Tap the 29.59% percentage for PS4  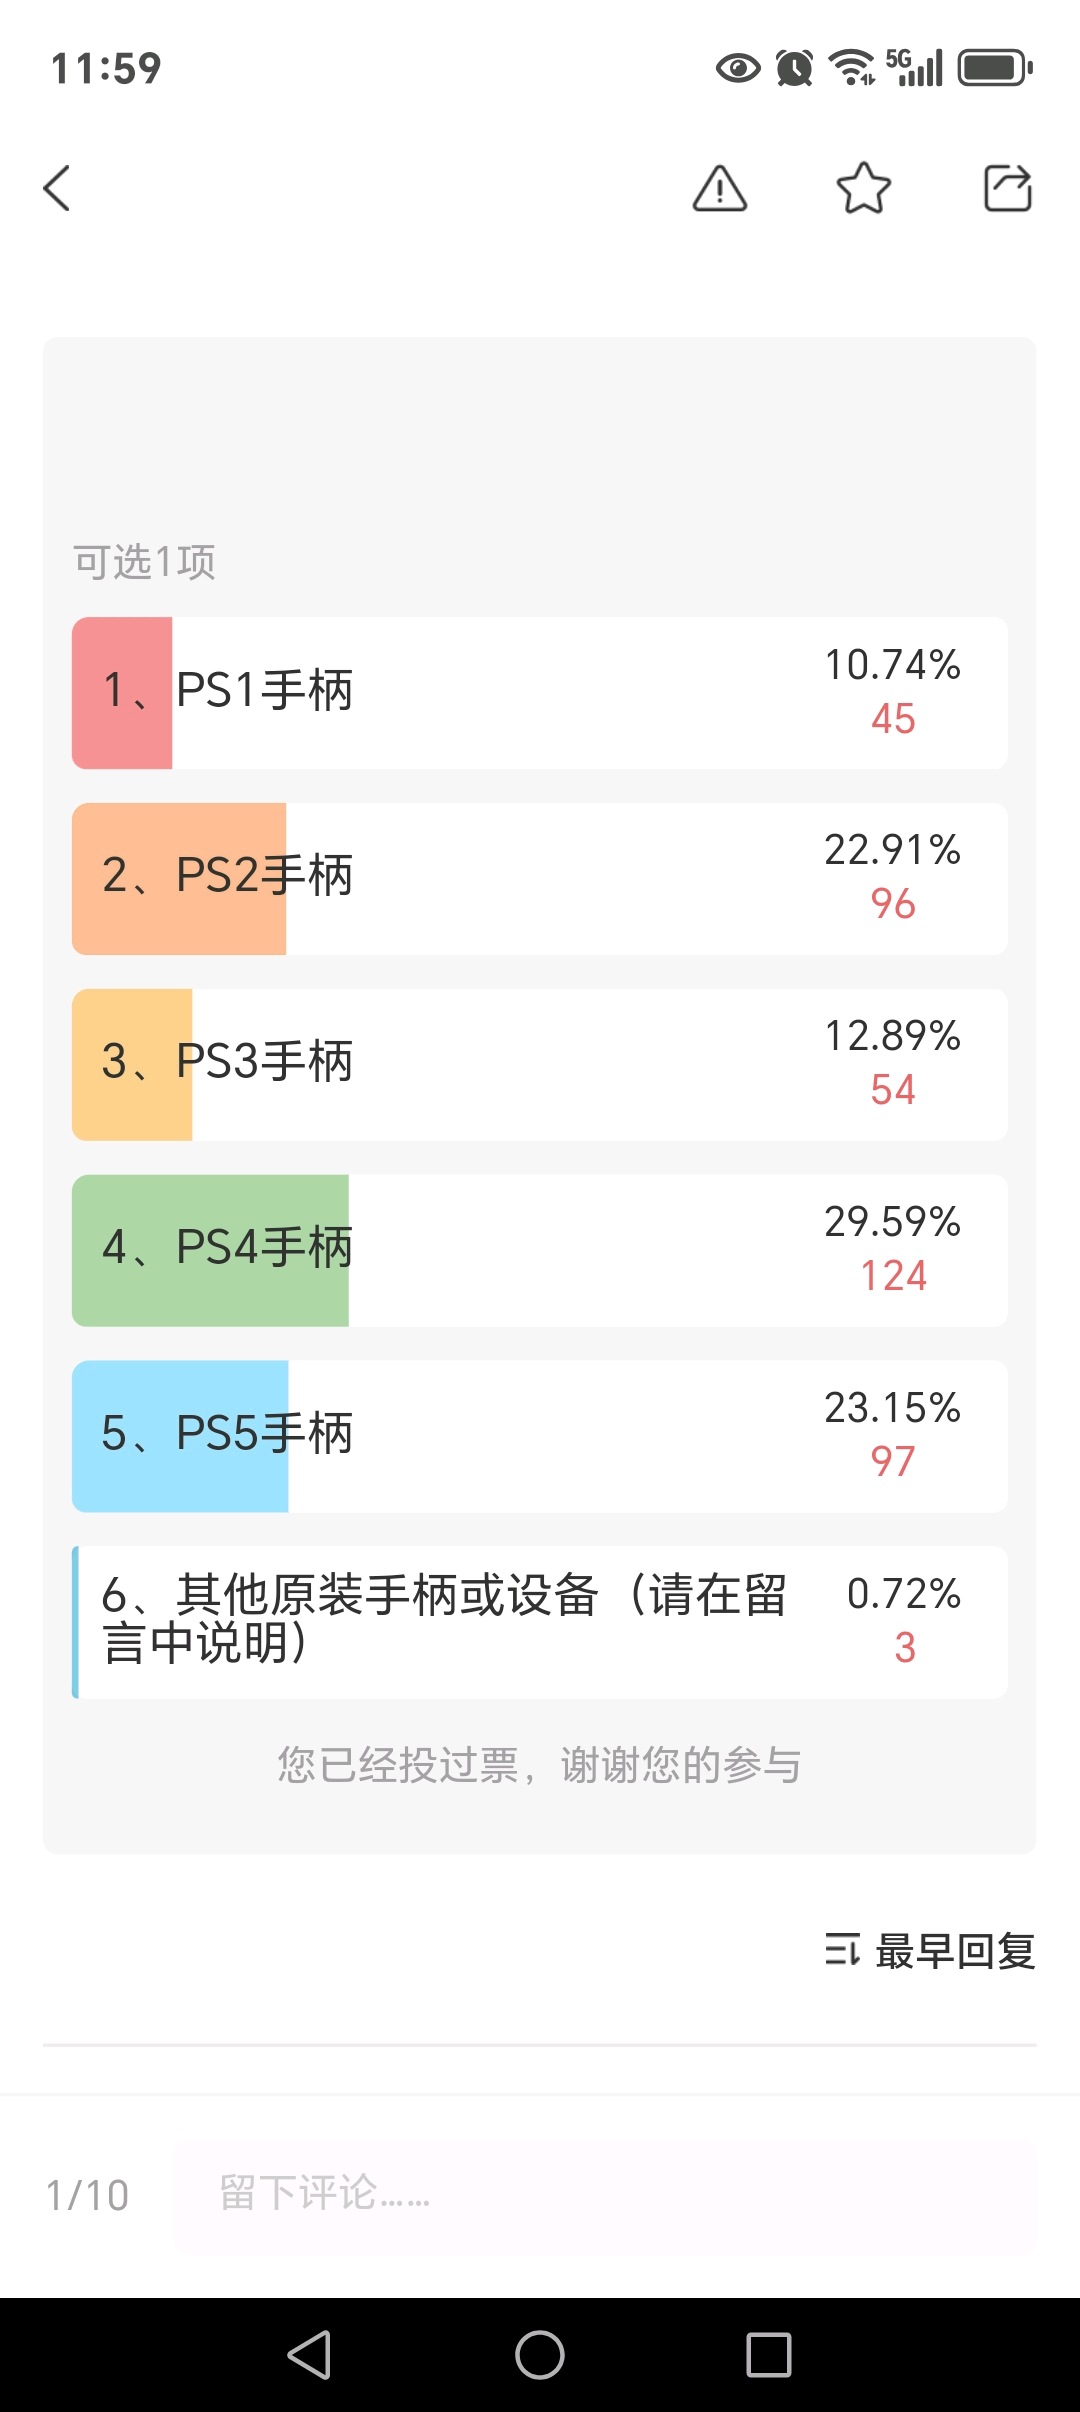[x=892, y=1222]
